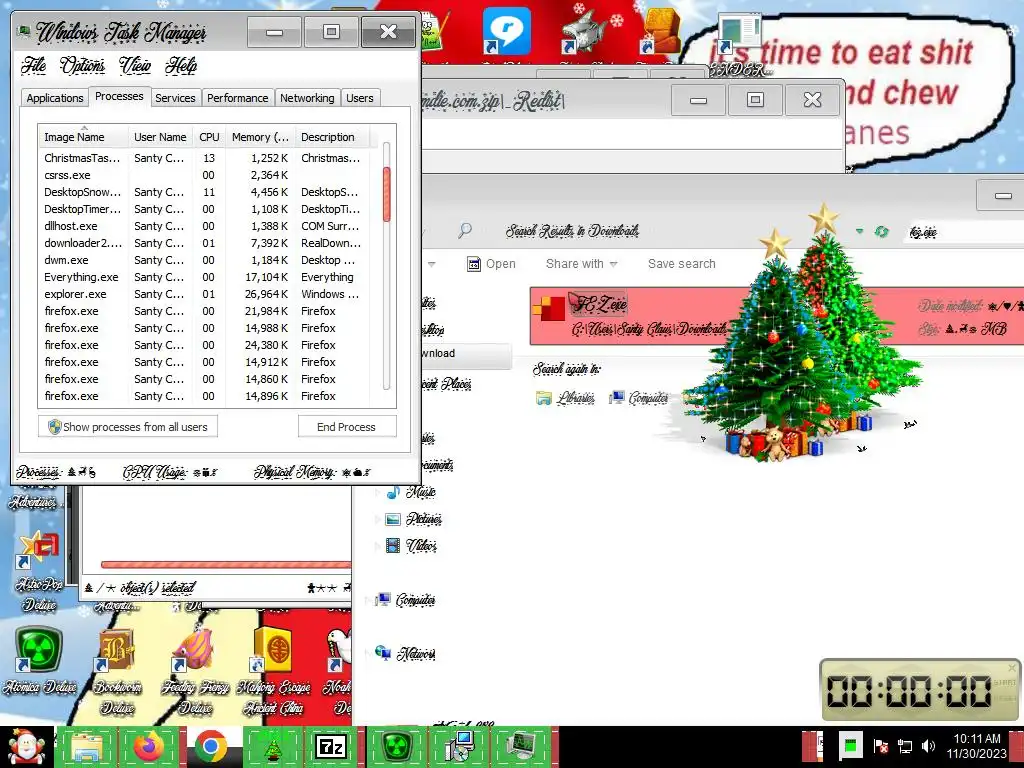Click Save search in Explorer toolbar
The width and height of the screenshot is (1024, 768).
(681, 264)
